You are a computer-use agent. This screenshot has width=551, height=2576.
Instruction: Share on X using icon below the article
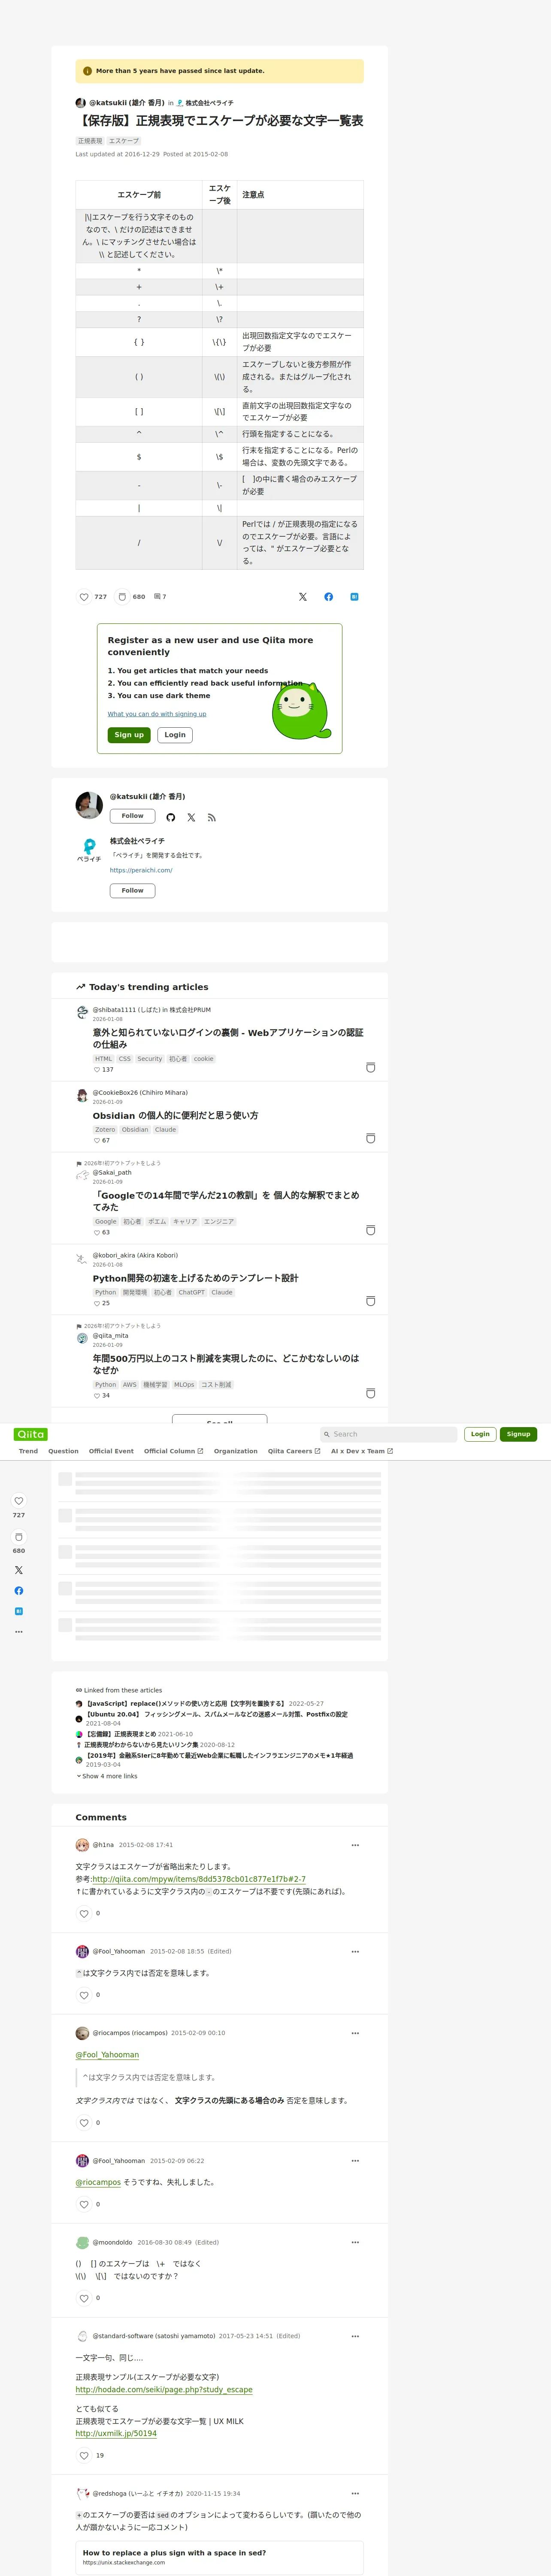[303, 597]
